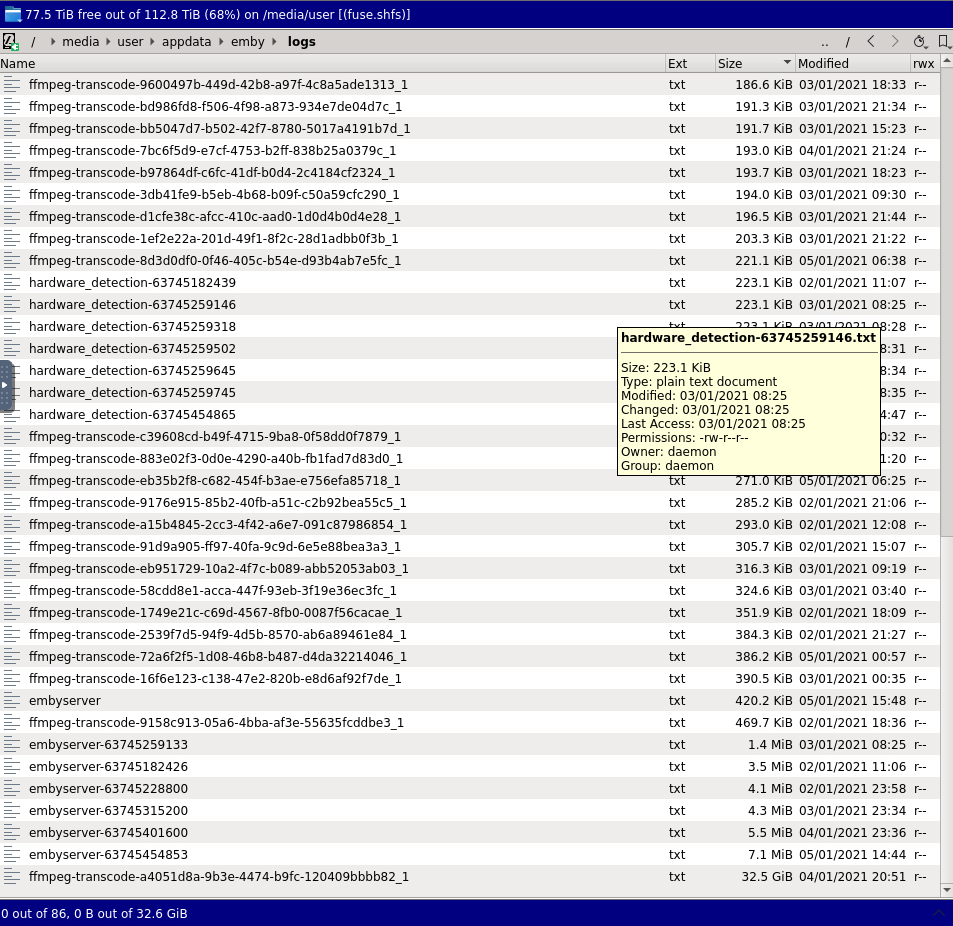Click icon of ffmpeg-transcode-a15b4845 row
Image resolution: width=953 pixels, height=926 pixels.
tap(12, 524)
